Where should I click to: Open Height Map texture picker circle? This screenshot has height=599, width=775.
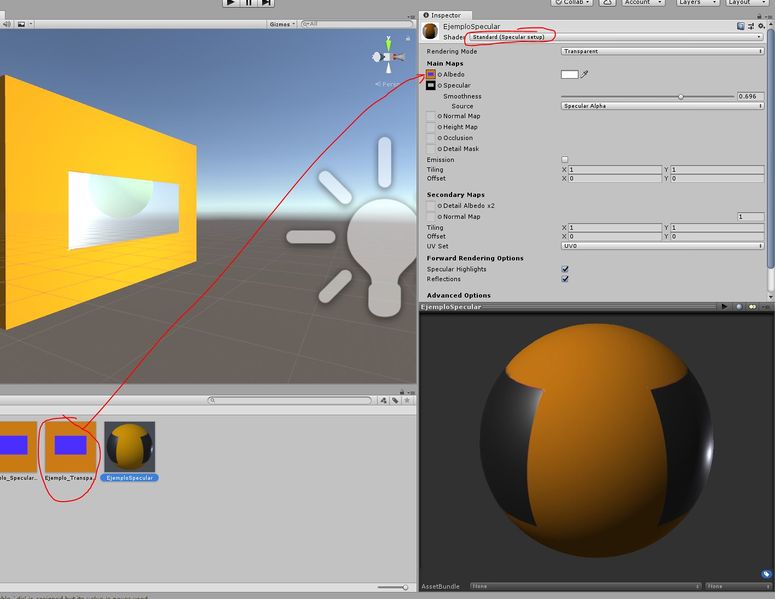point(439,127)
